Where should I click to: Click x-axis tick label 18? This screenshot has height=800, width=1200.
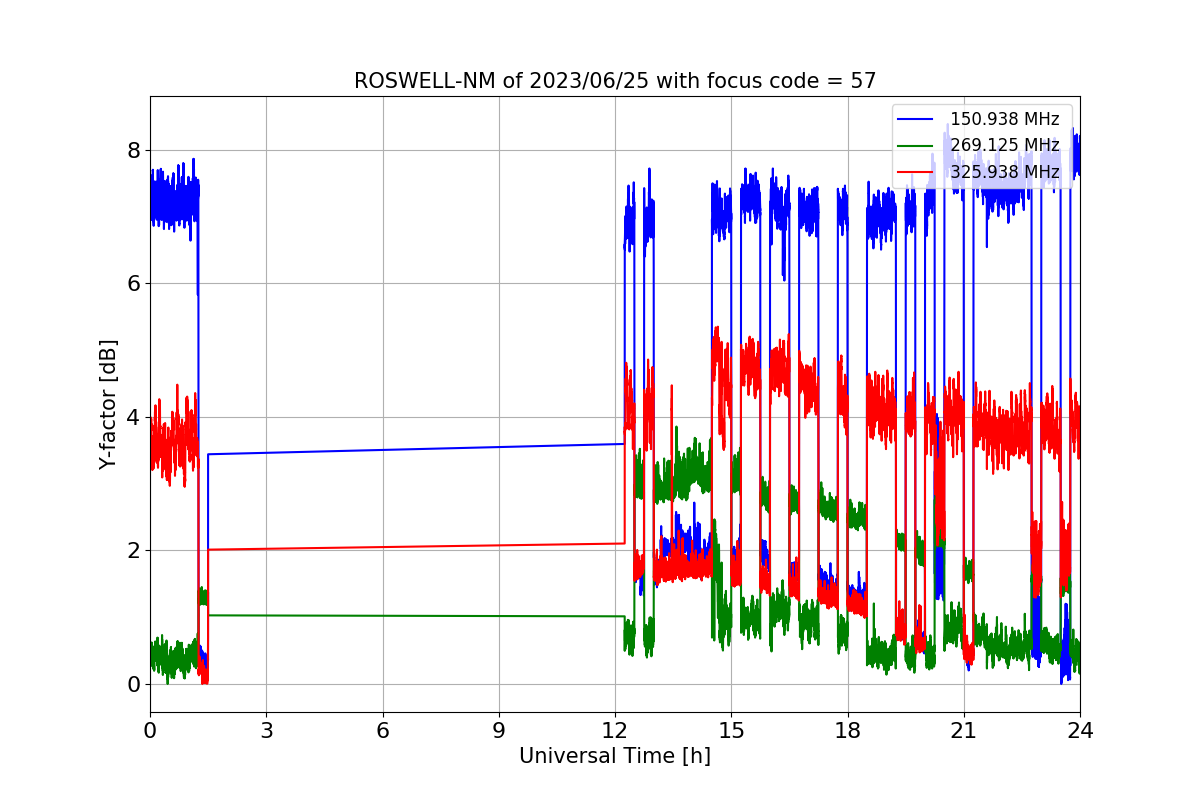(x=847, y=730)
